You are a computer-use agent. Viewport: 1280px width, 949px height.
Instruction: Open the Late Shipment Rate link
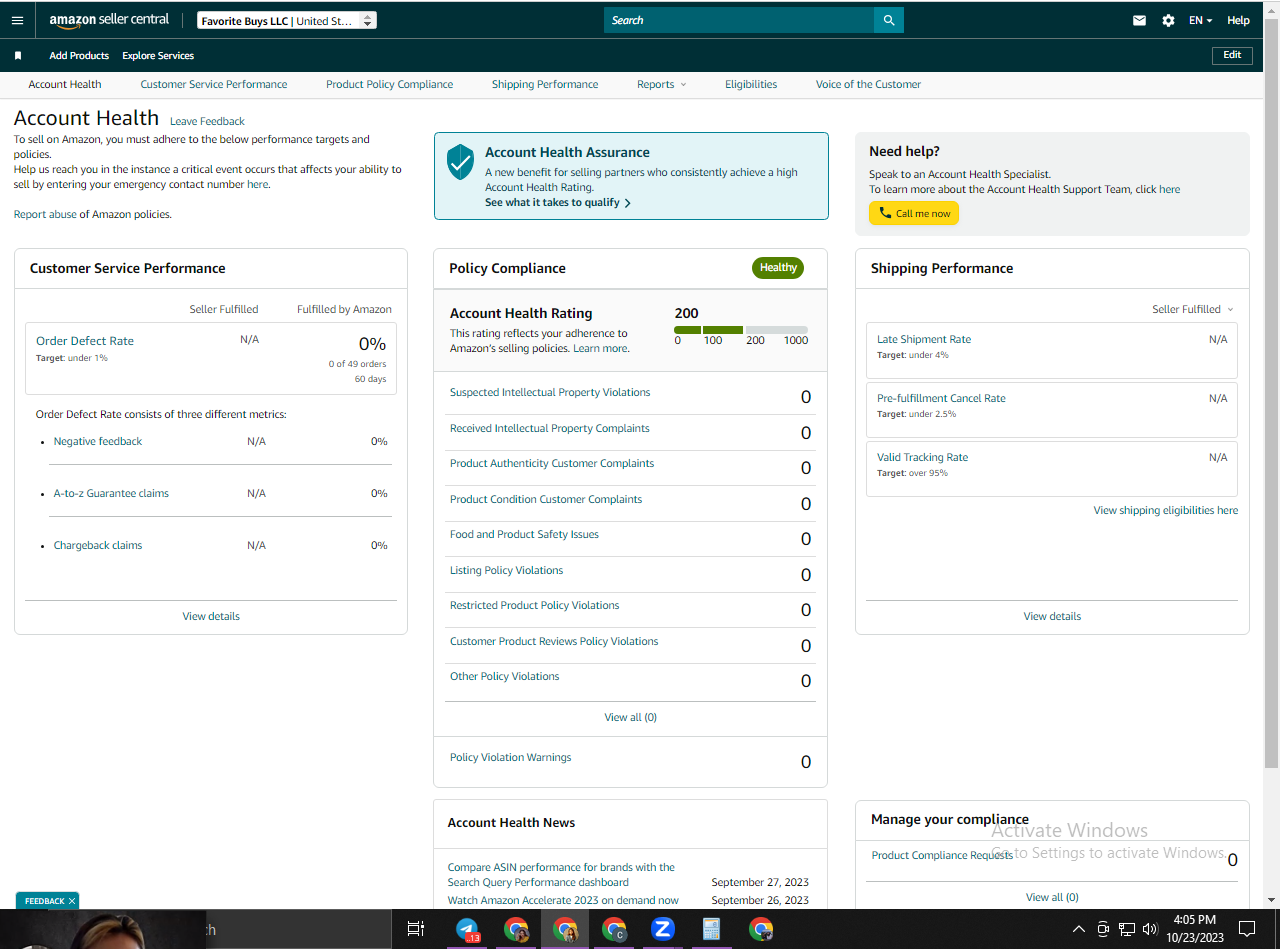point(924,339)
